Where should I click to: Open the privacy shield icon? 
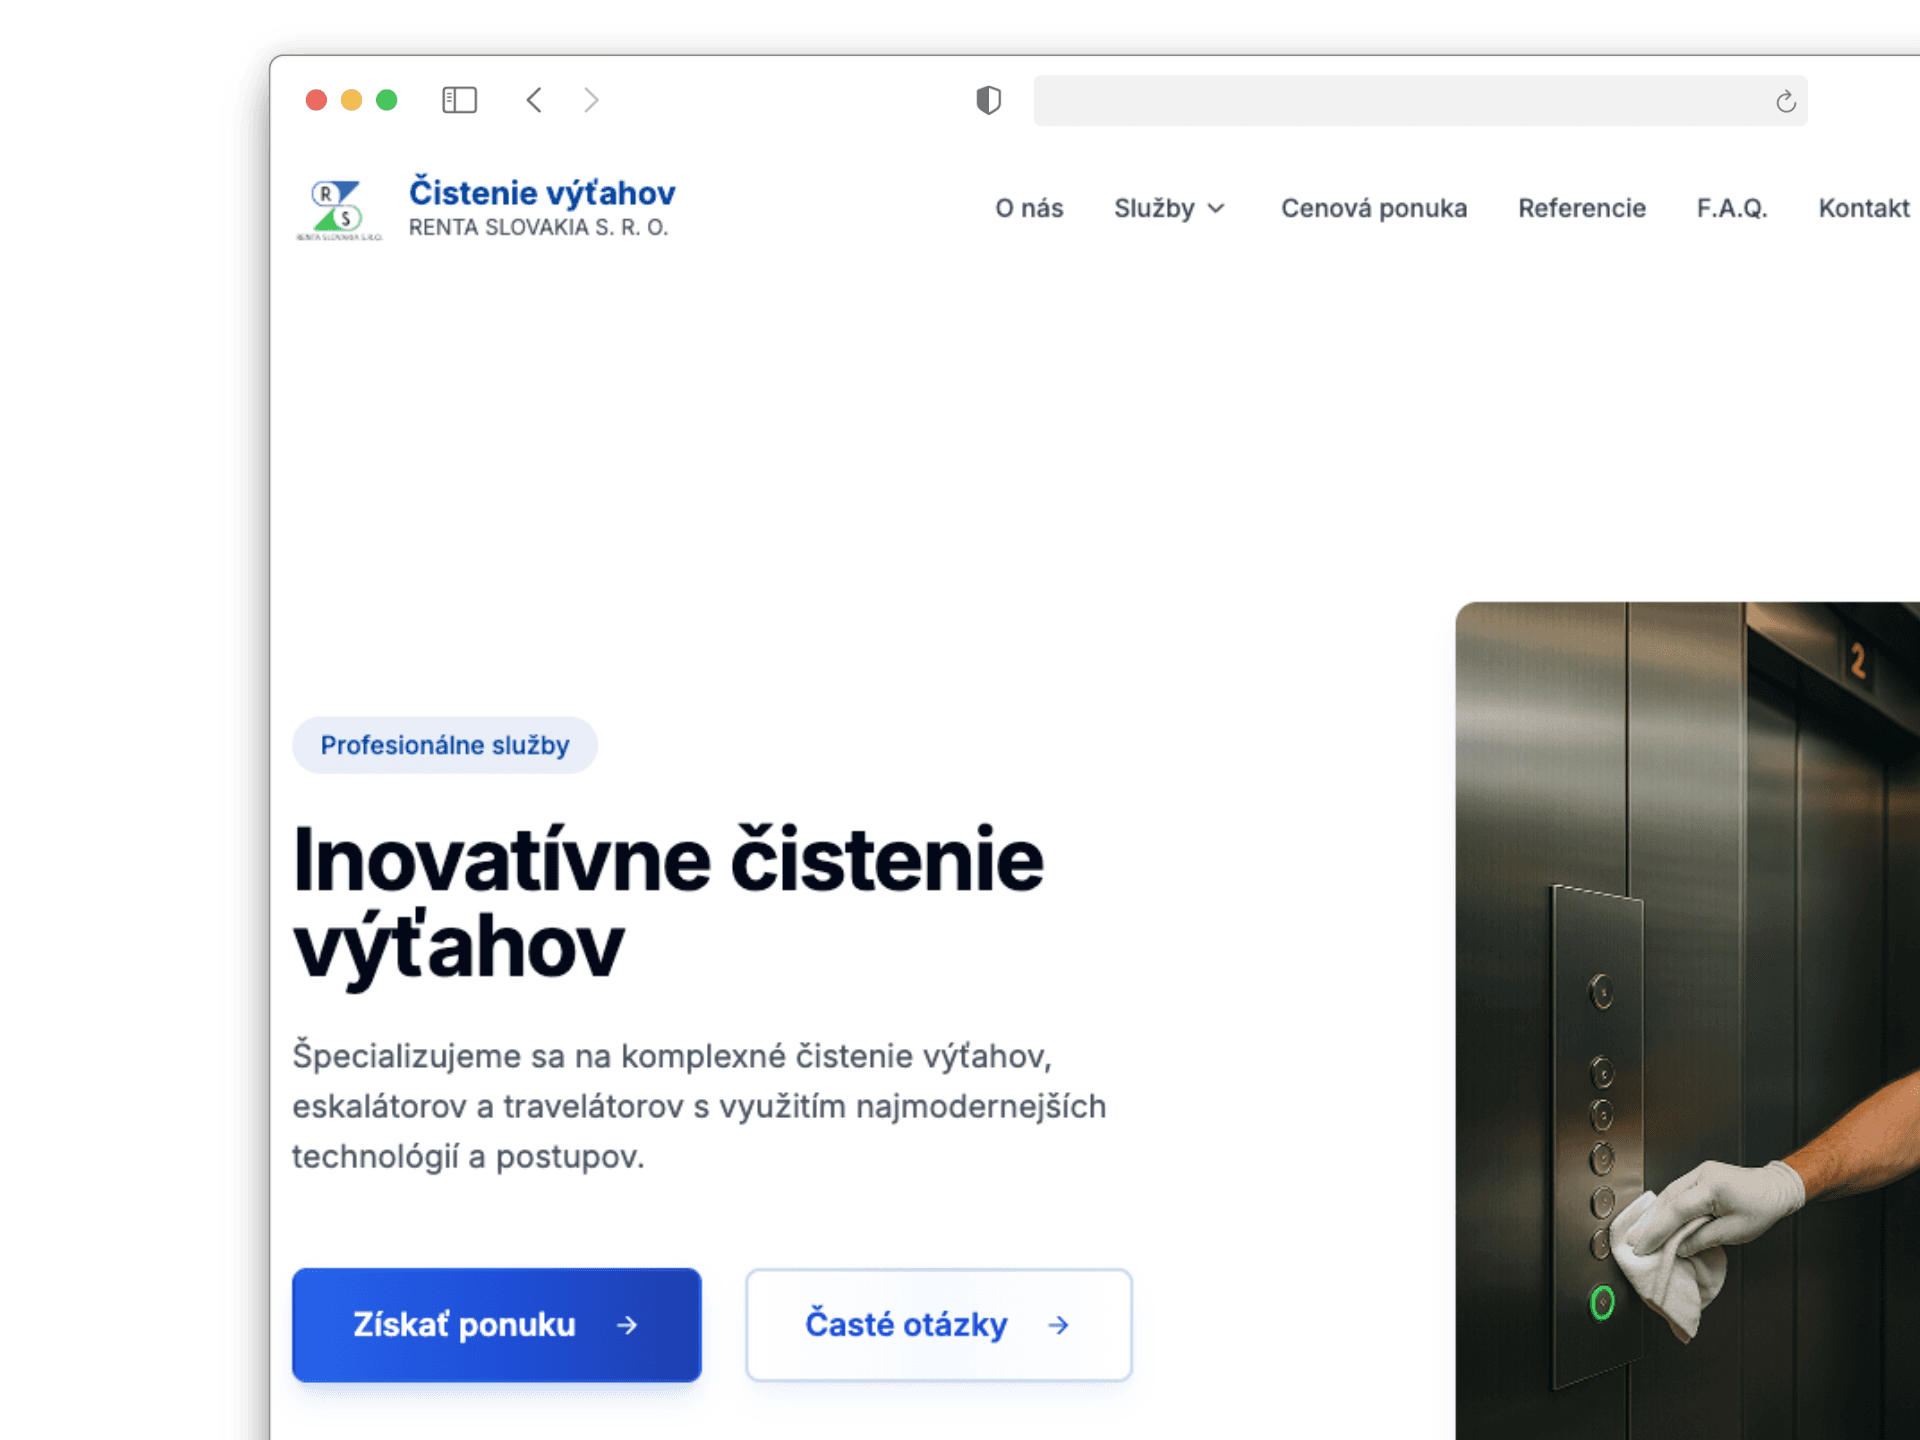pos(988,100)
